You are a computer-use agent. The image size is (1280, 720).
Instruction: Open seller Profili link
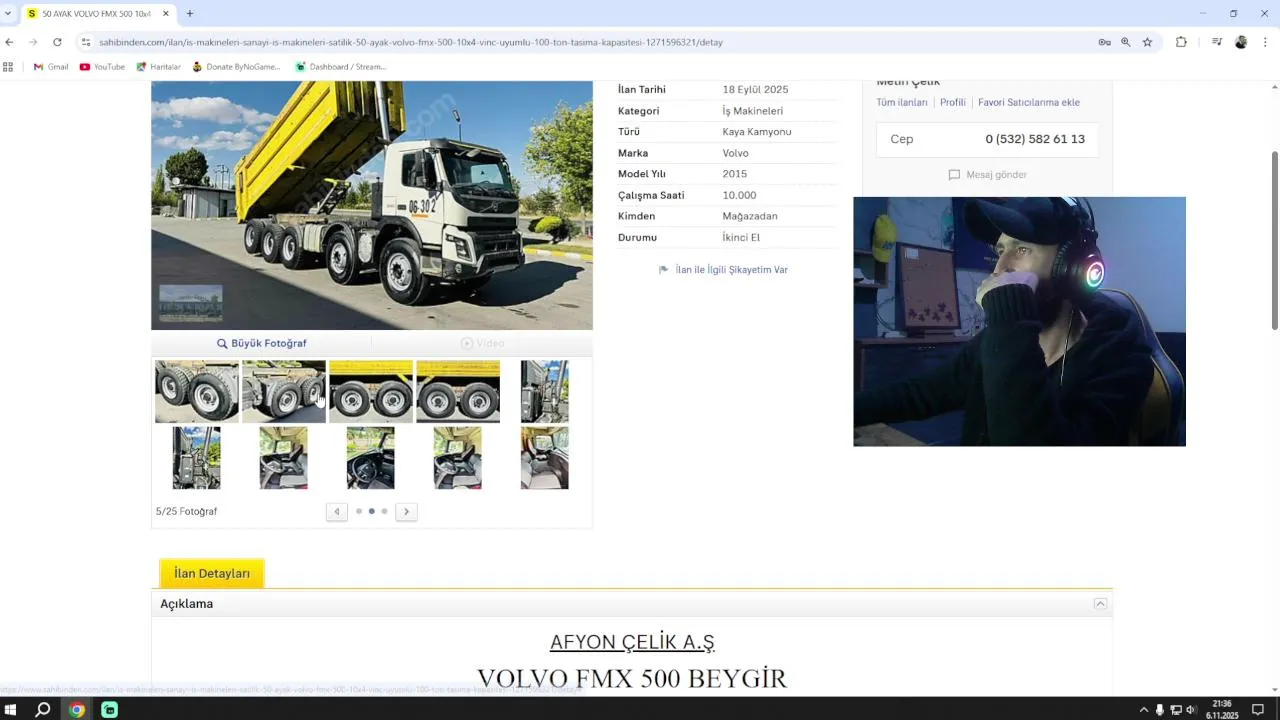pos(953,102)
